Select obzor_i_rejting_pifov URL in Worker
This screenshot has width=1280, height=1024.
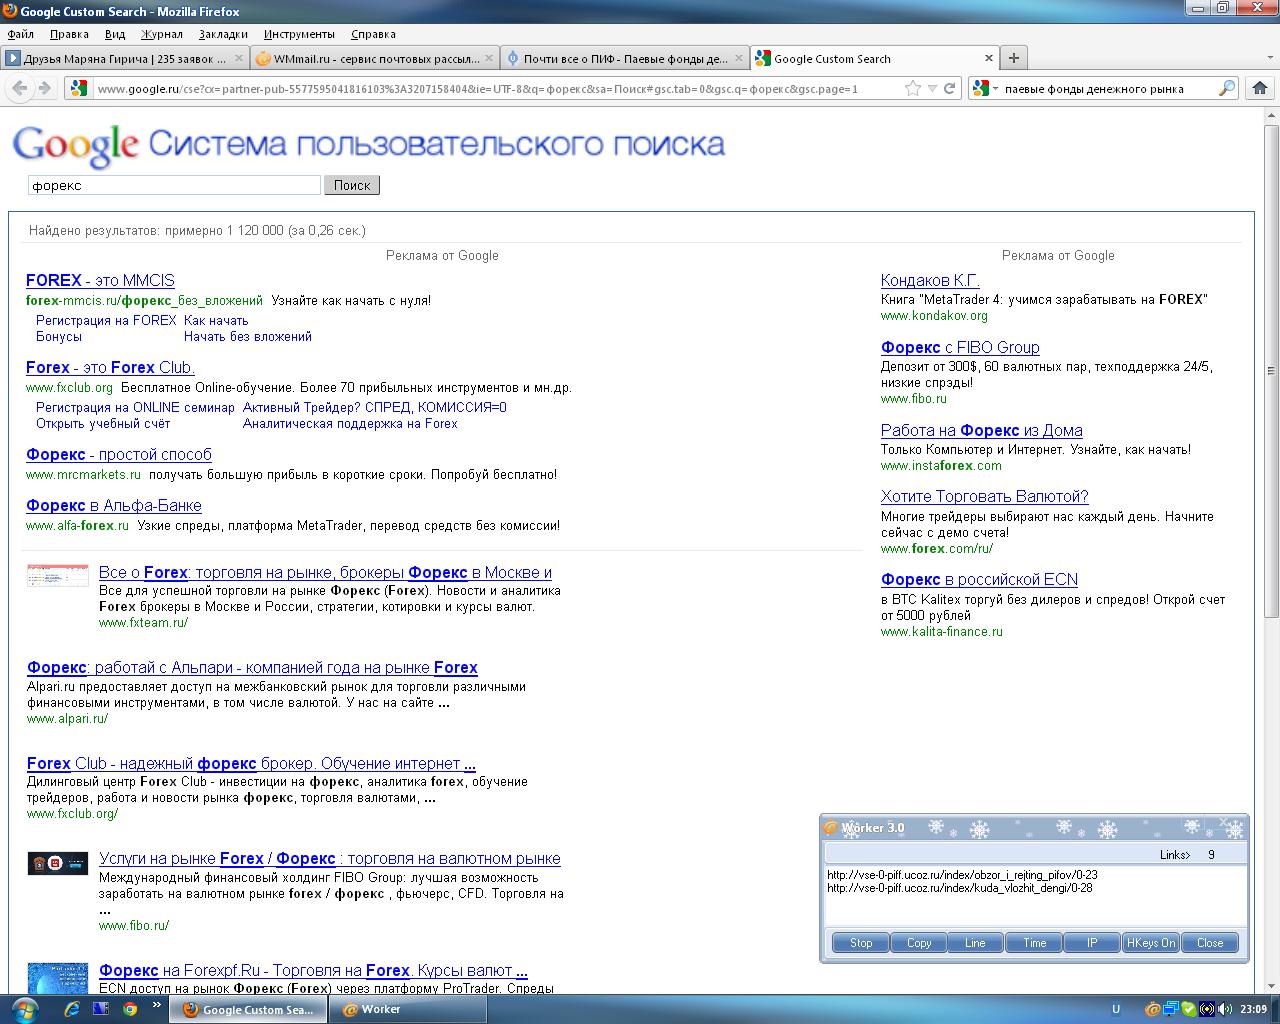962,874
